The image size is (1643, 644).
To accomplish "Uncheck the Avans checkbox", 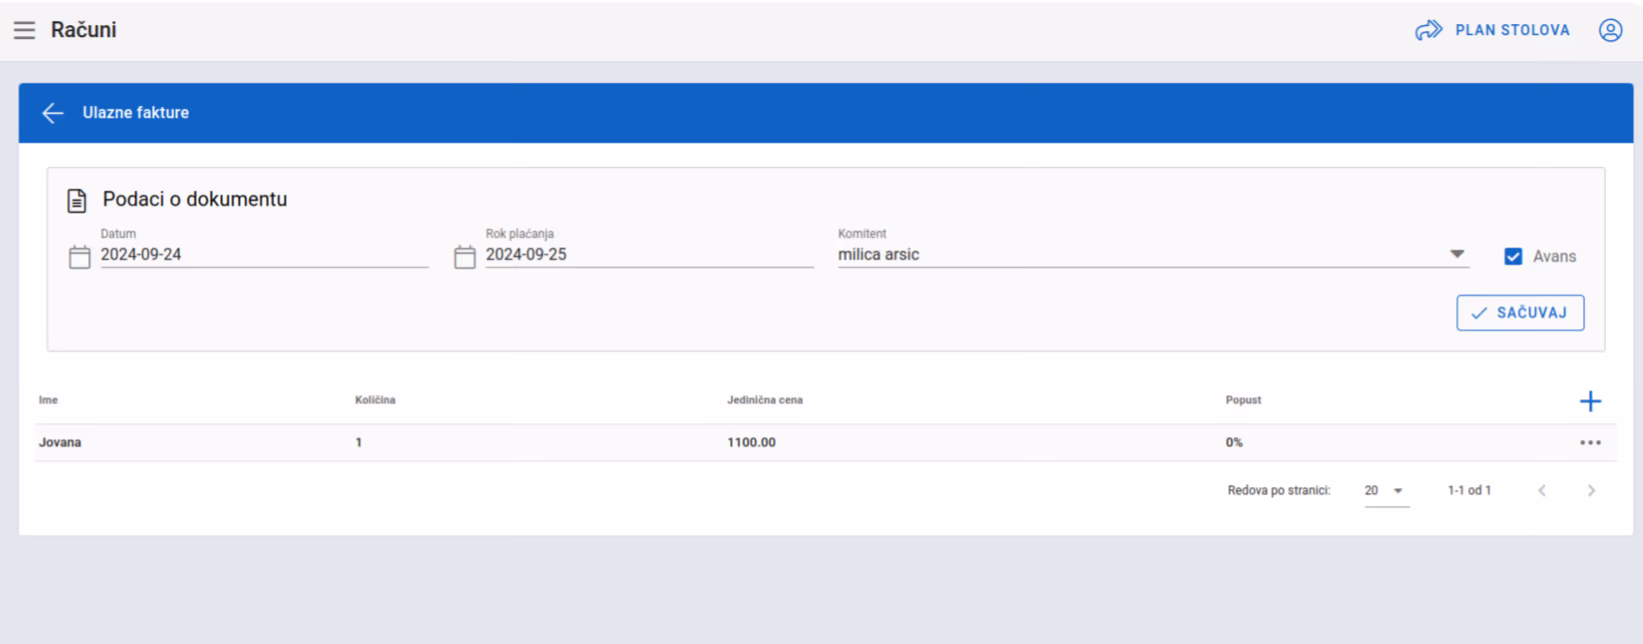I will click(x=1513, y=257).
